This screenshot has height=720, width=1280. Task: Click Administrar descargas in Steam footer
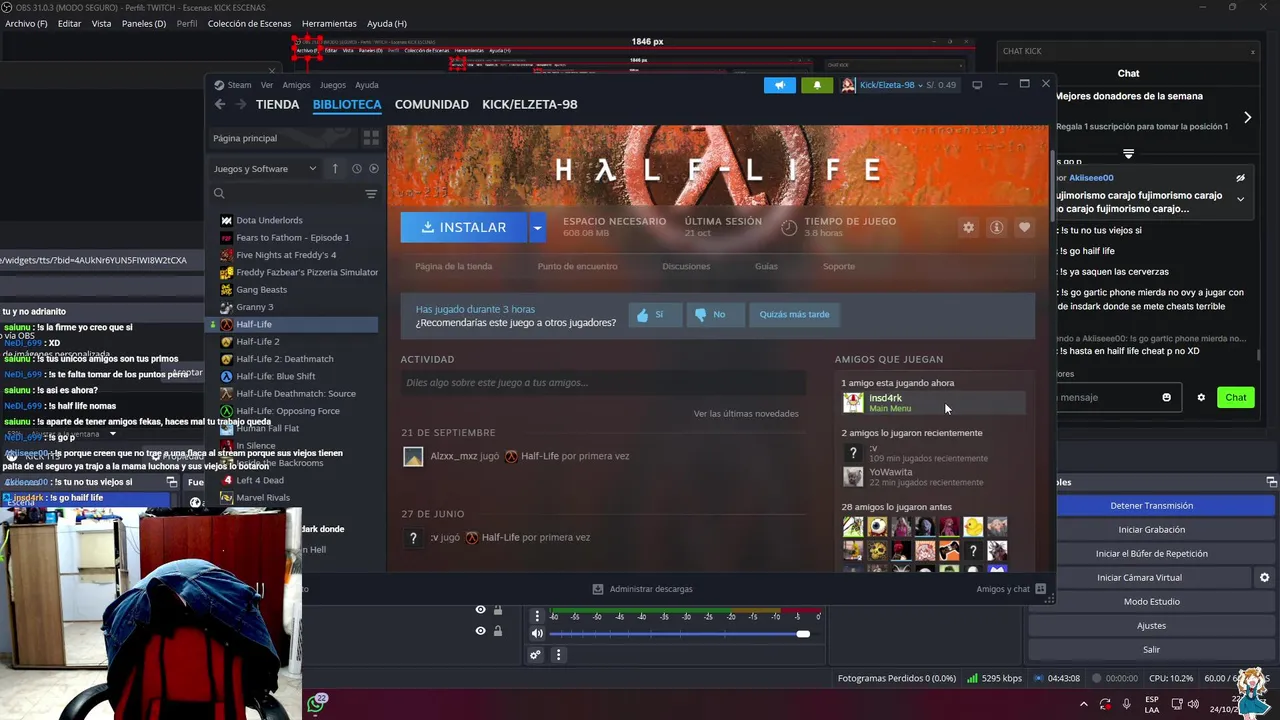(642, 589)
